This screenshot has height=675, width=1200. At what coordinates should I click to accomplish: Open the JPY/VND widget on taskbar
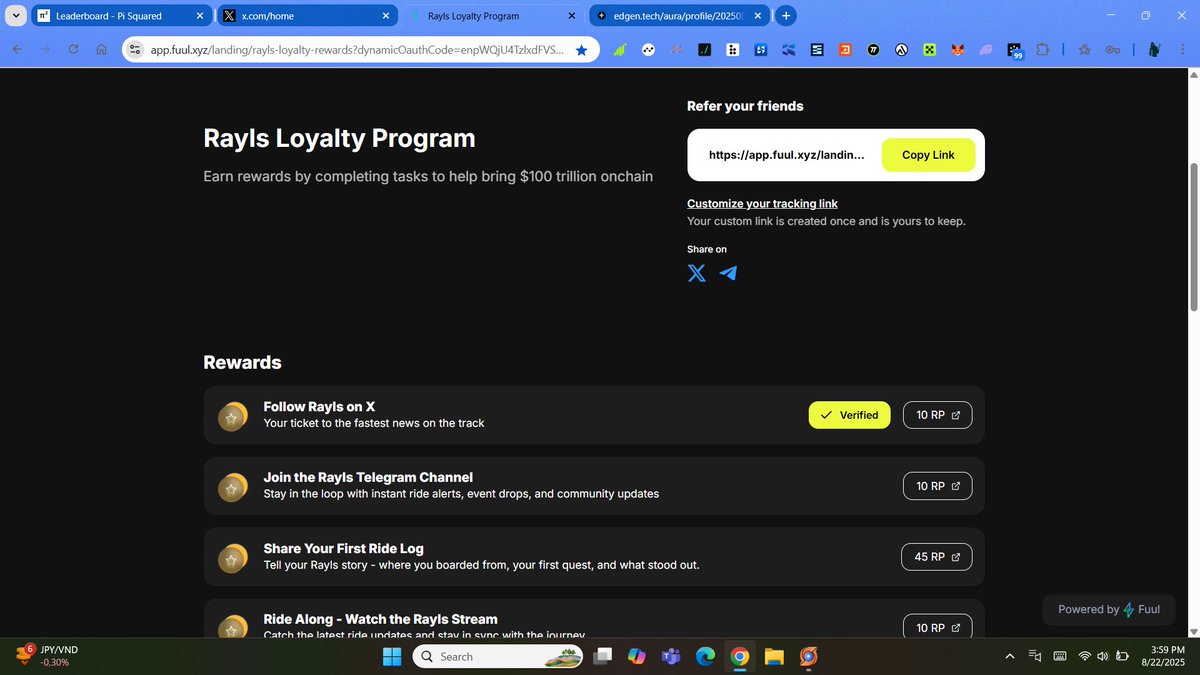pyautogui.click(x=47, y=656)
